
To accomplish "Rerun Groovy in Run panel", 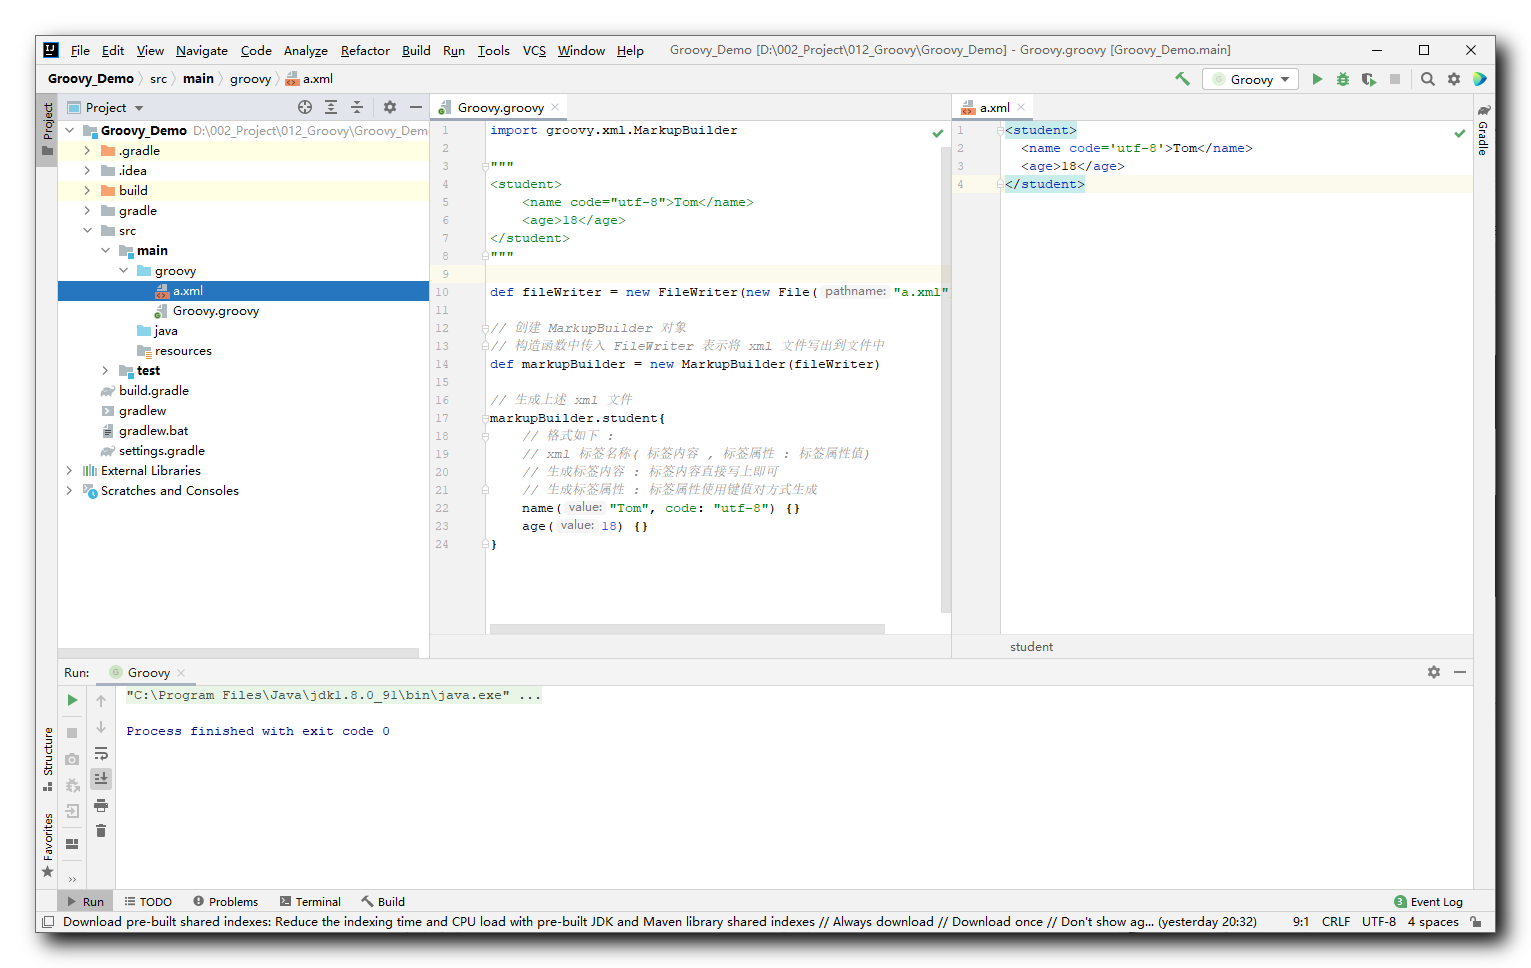I will click(x=72, y=700).
